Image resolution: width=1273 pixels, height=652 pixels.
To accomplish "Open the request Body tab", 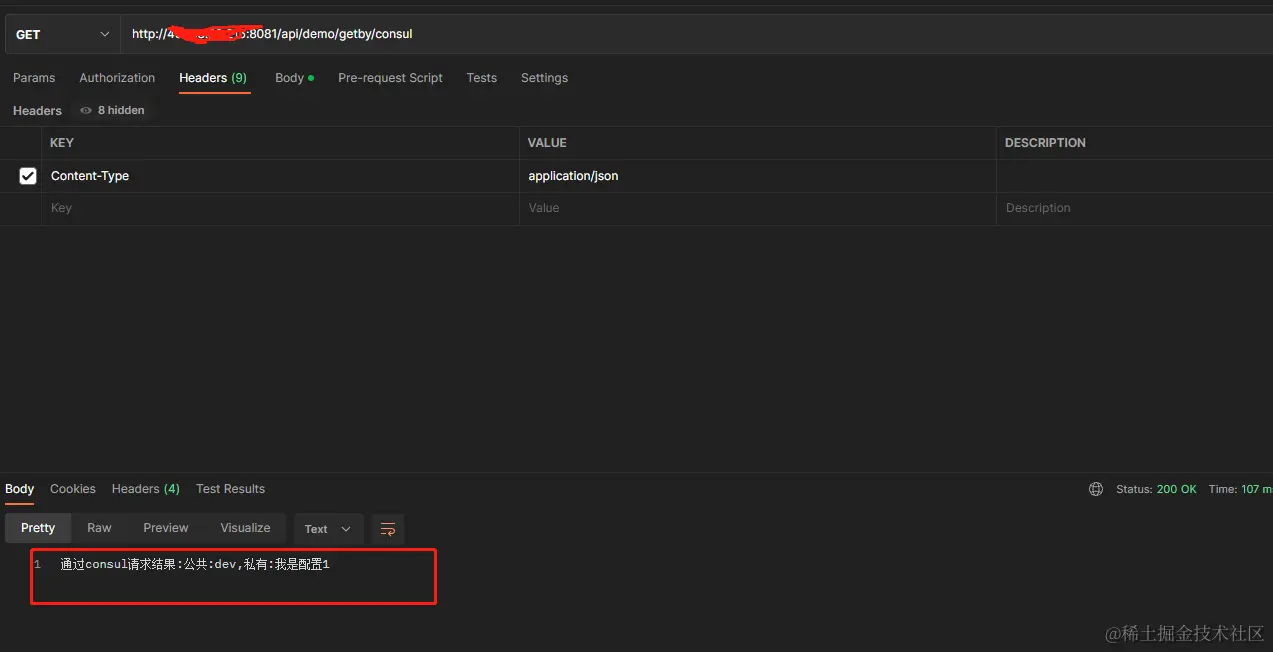I will click(294, 78).
